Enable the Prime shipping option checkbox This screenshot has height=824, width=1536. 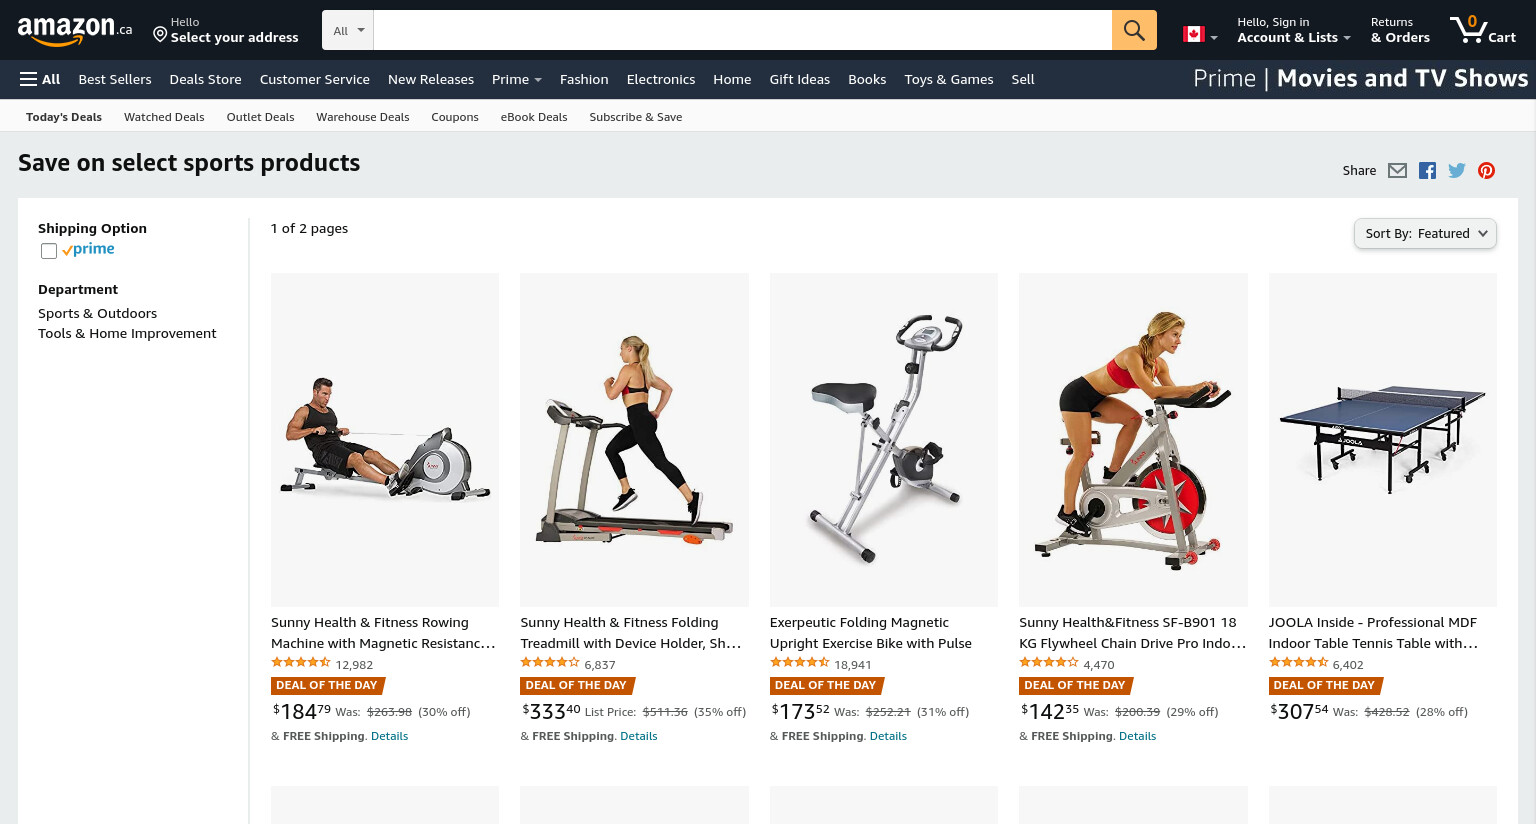(x=49, y=251)
